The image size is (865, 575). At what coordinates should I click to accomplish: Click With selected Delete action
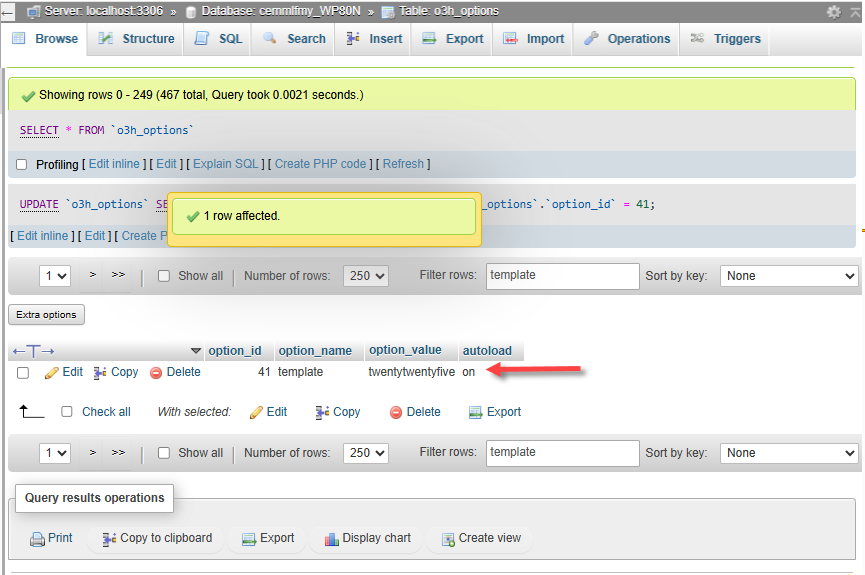[x=415, y=412]
